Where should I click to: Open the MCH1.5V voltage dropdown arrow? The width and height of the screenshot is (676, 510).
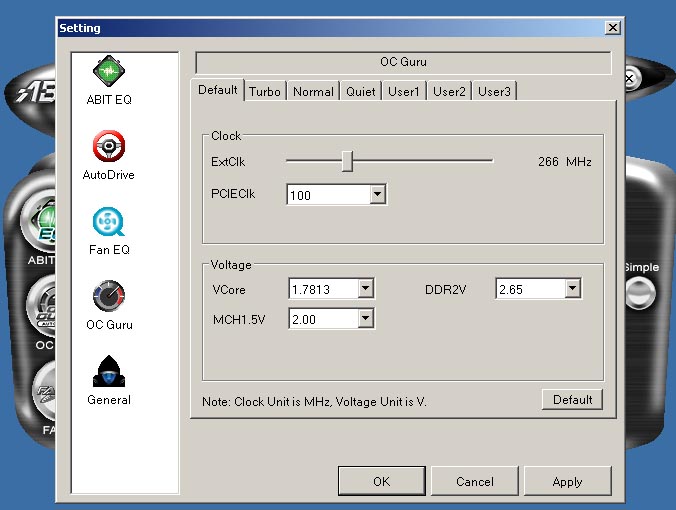click(x=365, y=319)
